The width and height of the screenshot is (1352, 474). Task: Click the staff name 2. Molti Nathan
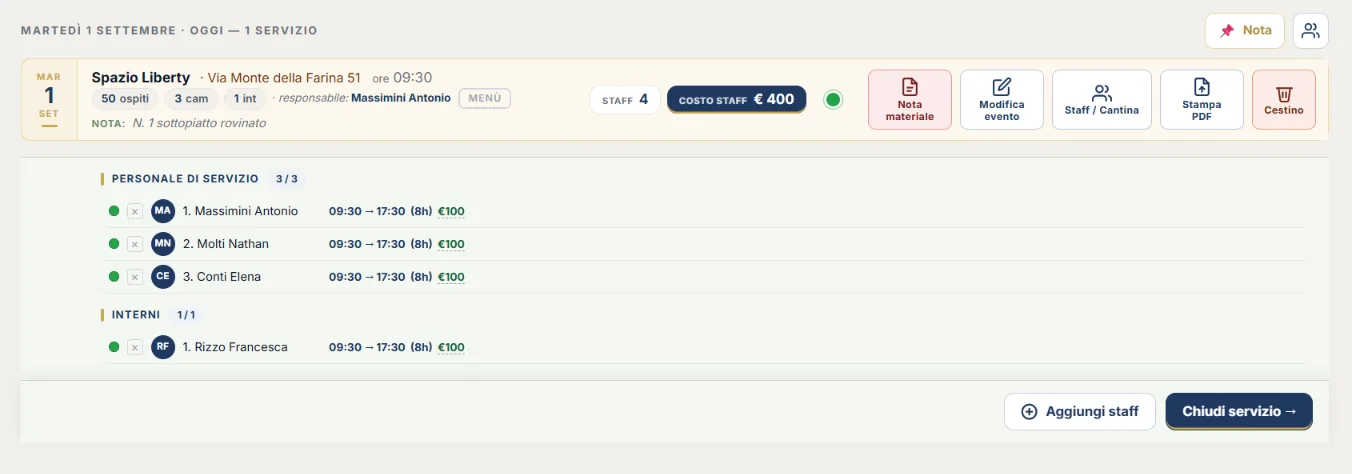click(225, 244)
